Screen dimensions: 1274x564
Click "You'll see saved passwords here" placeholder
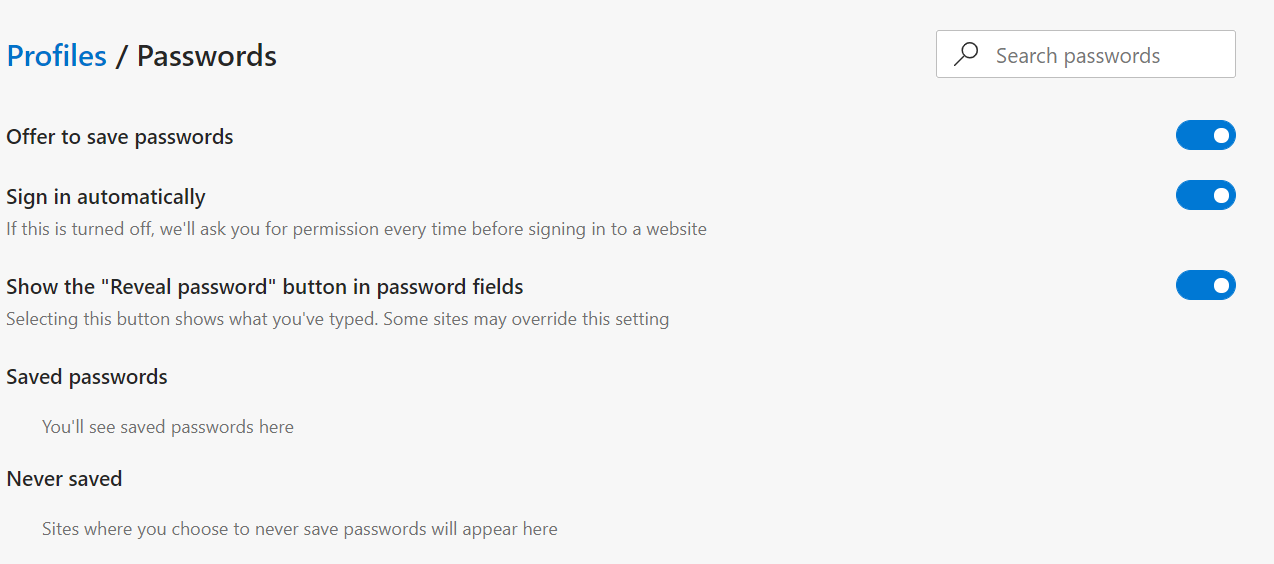168,427
